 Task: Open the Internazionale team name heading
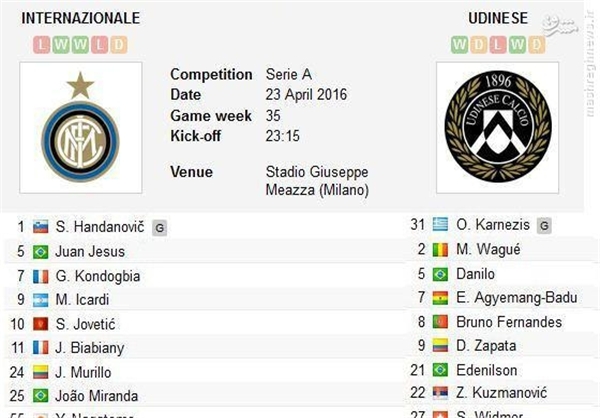[x=81, y=18]
